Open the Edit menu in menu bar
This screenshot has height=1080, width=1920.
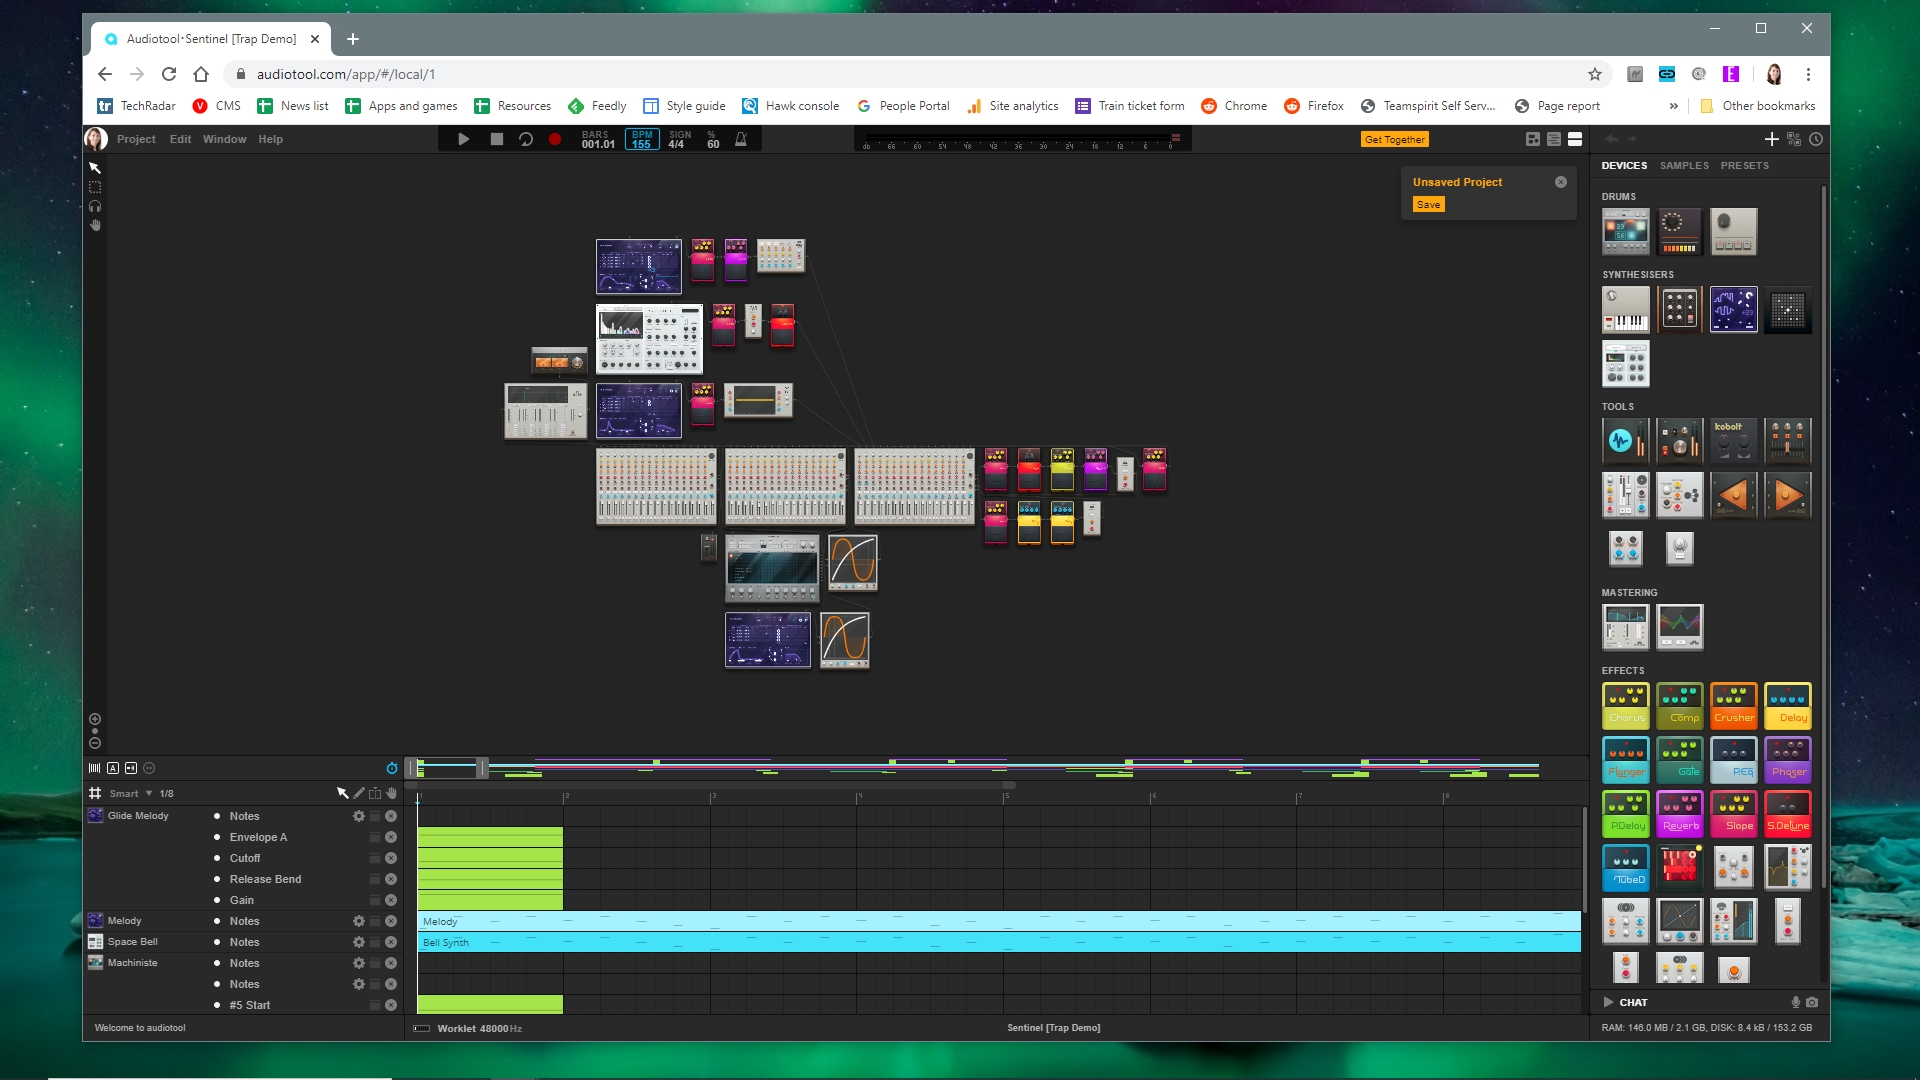(179, 138)
